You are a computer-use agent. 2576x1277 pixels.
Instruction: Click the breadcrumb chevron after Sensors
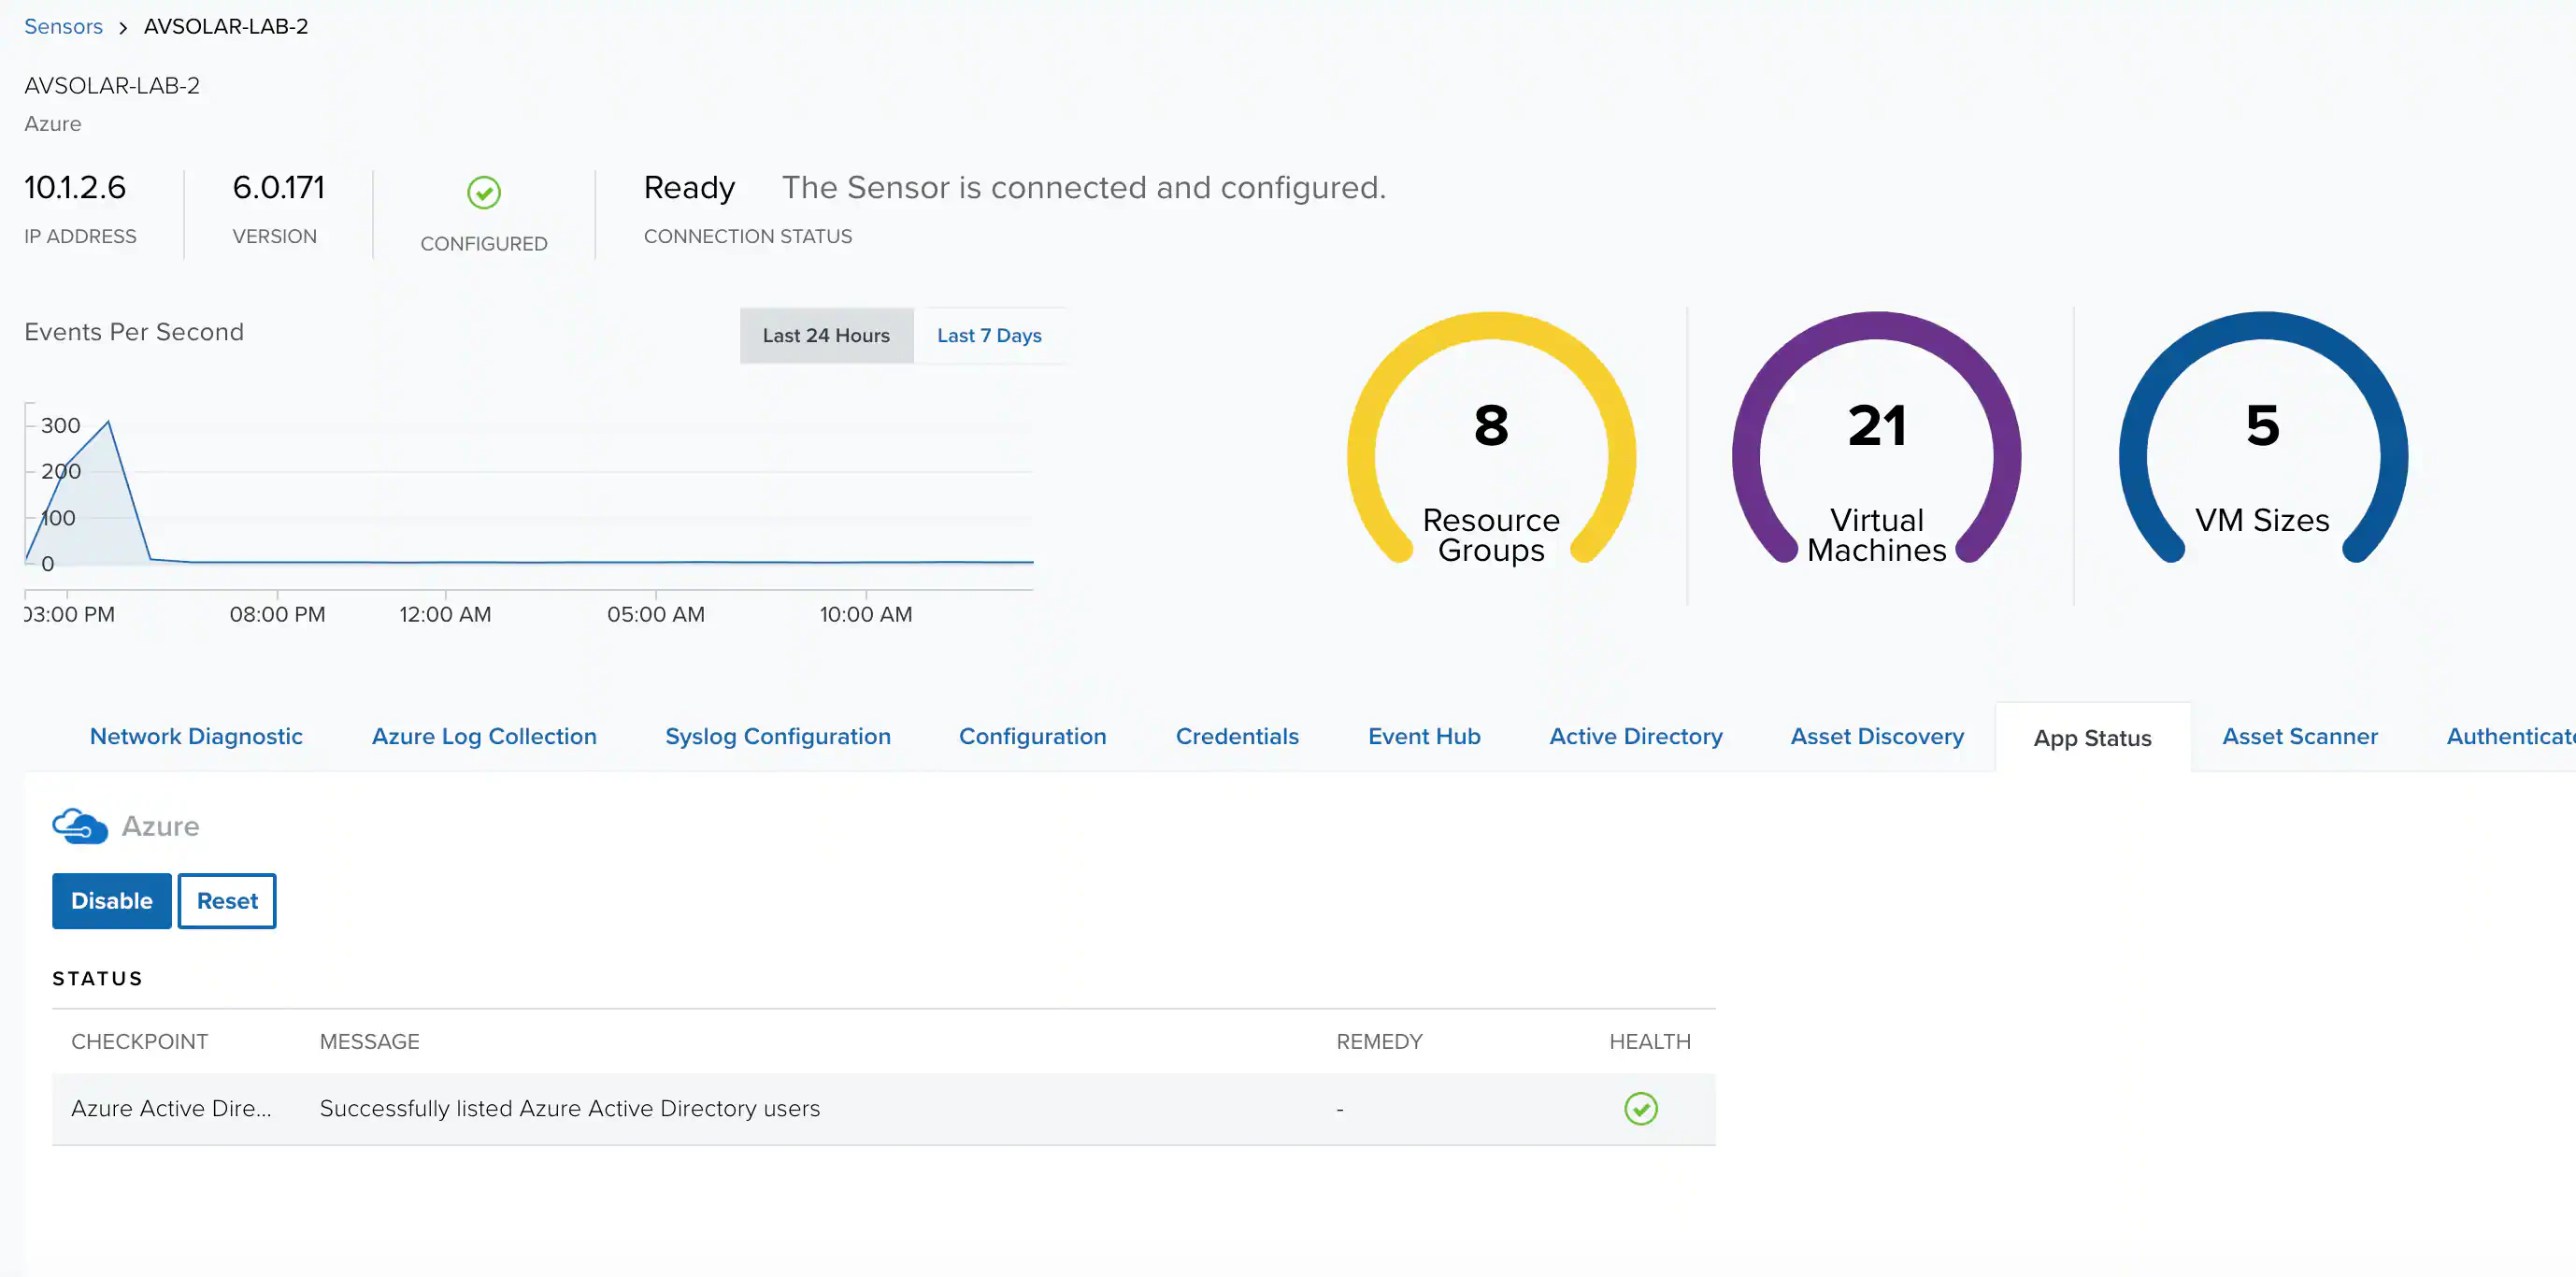(123, 27)
